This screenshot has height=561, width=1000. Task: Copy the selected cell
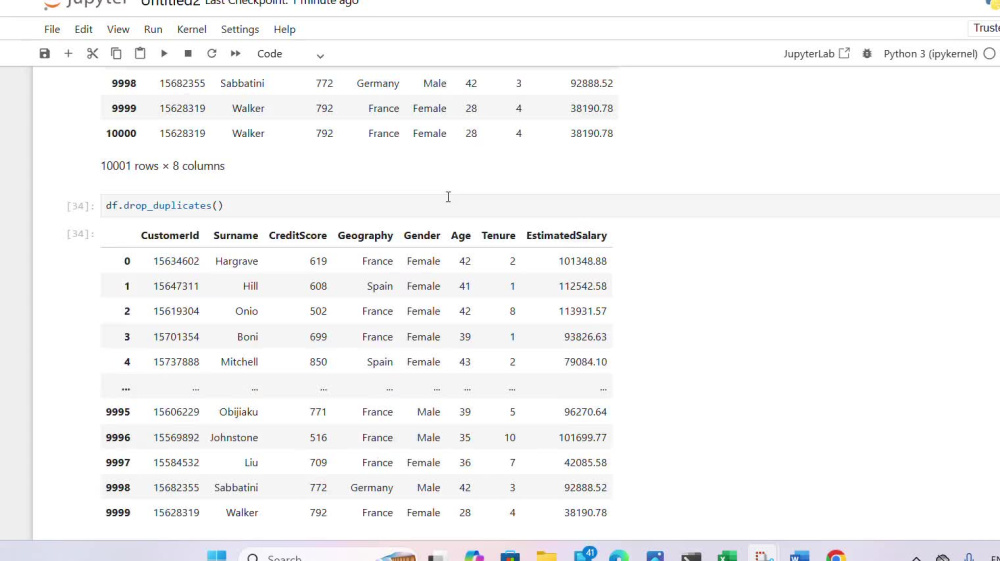tap(116, 54)
